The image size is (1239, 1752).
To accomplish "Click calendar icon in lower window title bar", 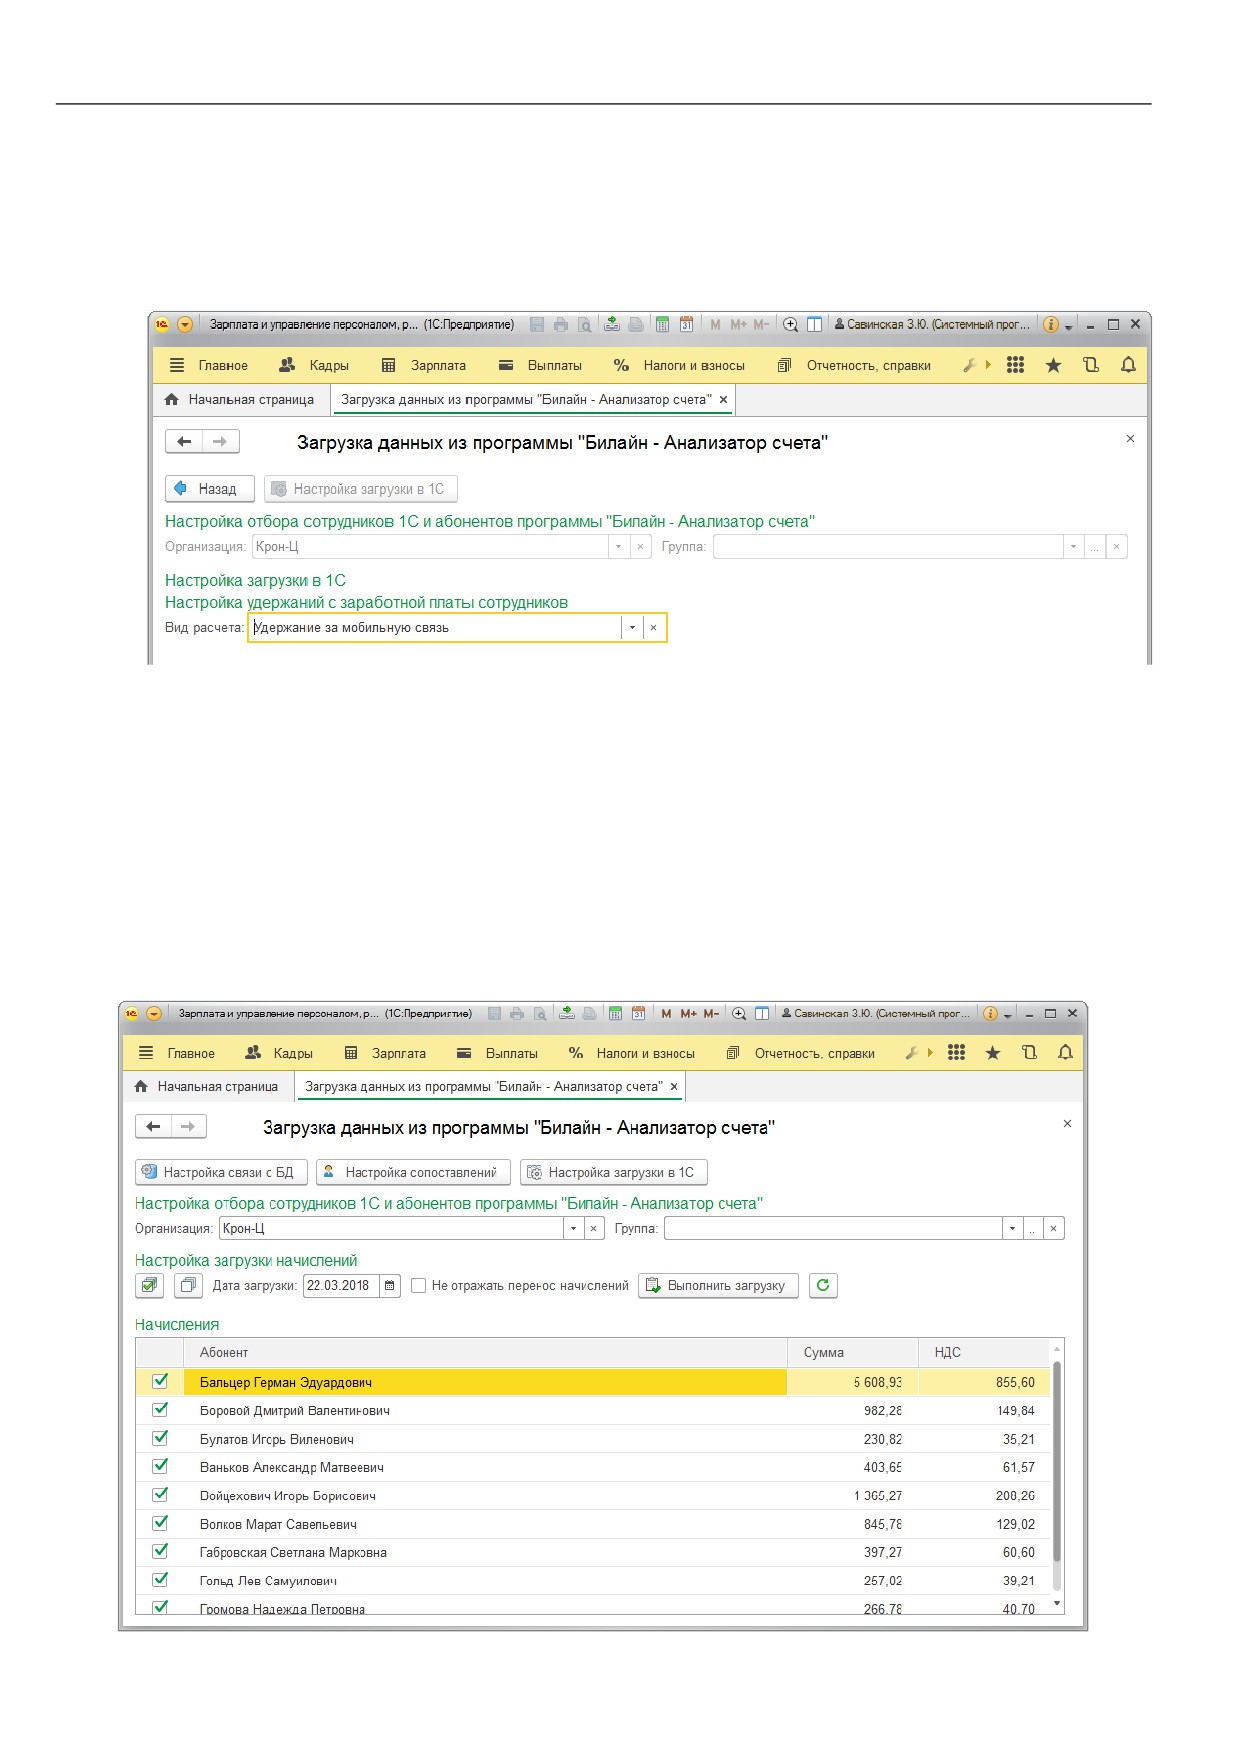I will (638, 1013).
